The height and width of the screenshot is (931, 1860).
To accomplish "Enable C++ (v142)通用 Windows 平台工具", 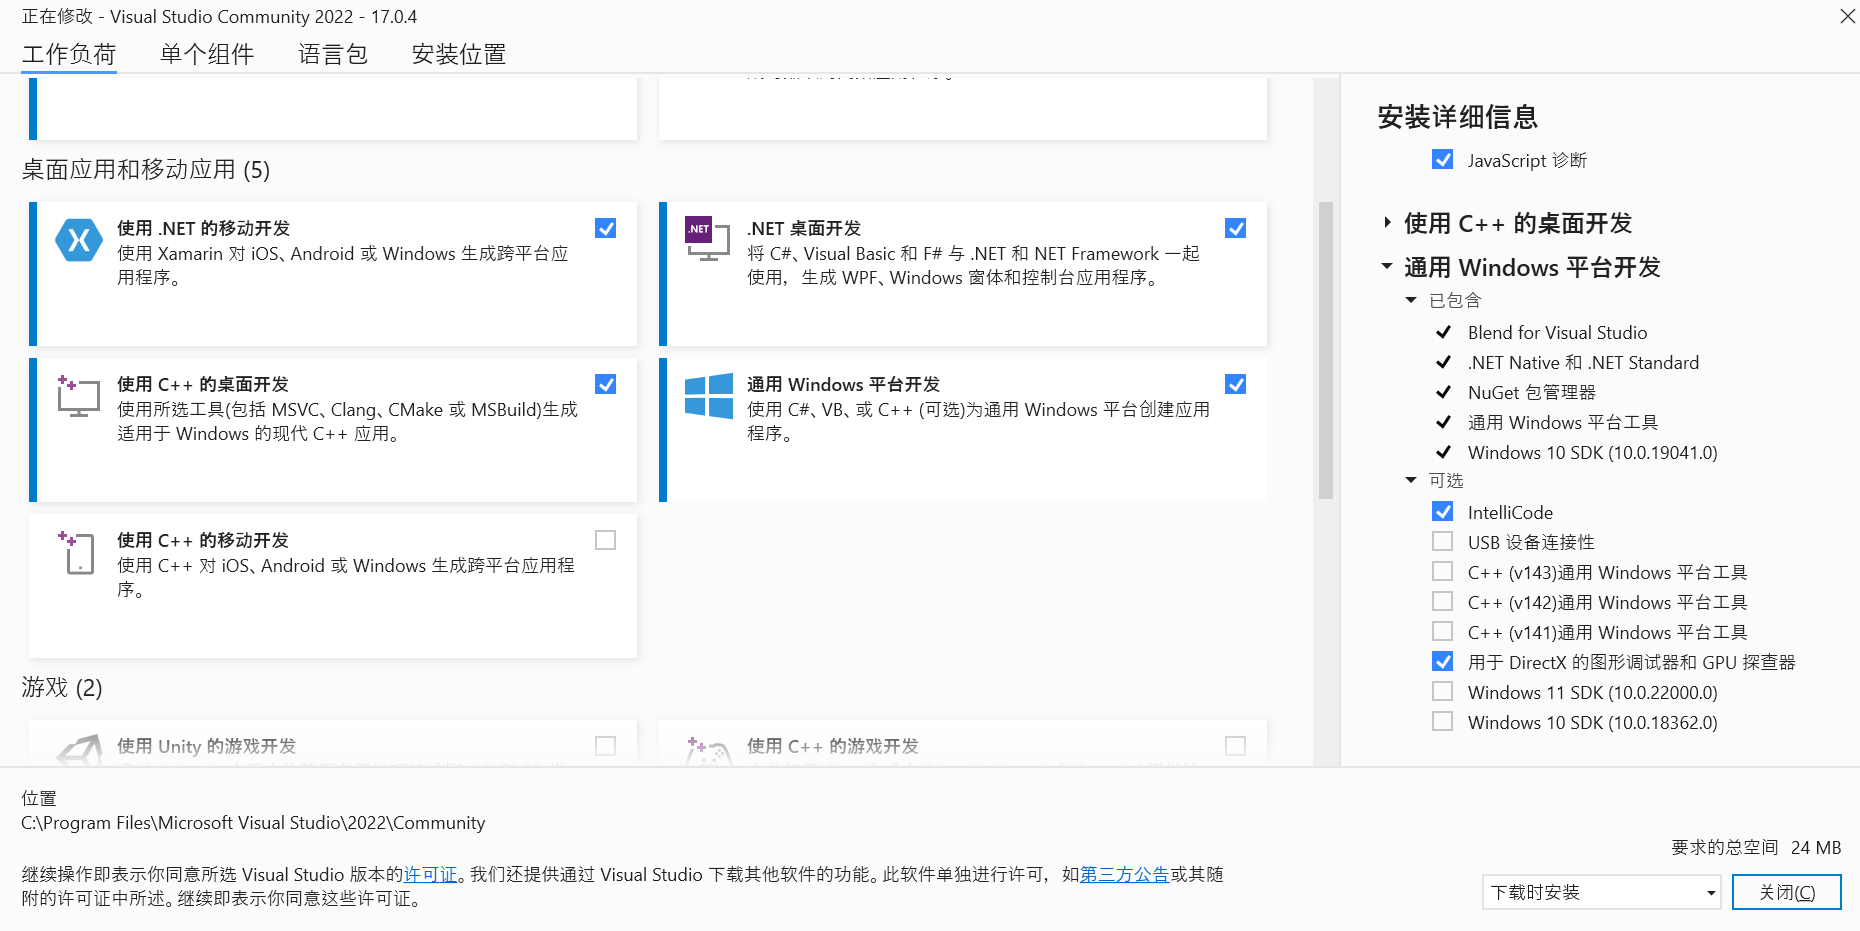I will pyautogui.click(x=1443, y=602).
